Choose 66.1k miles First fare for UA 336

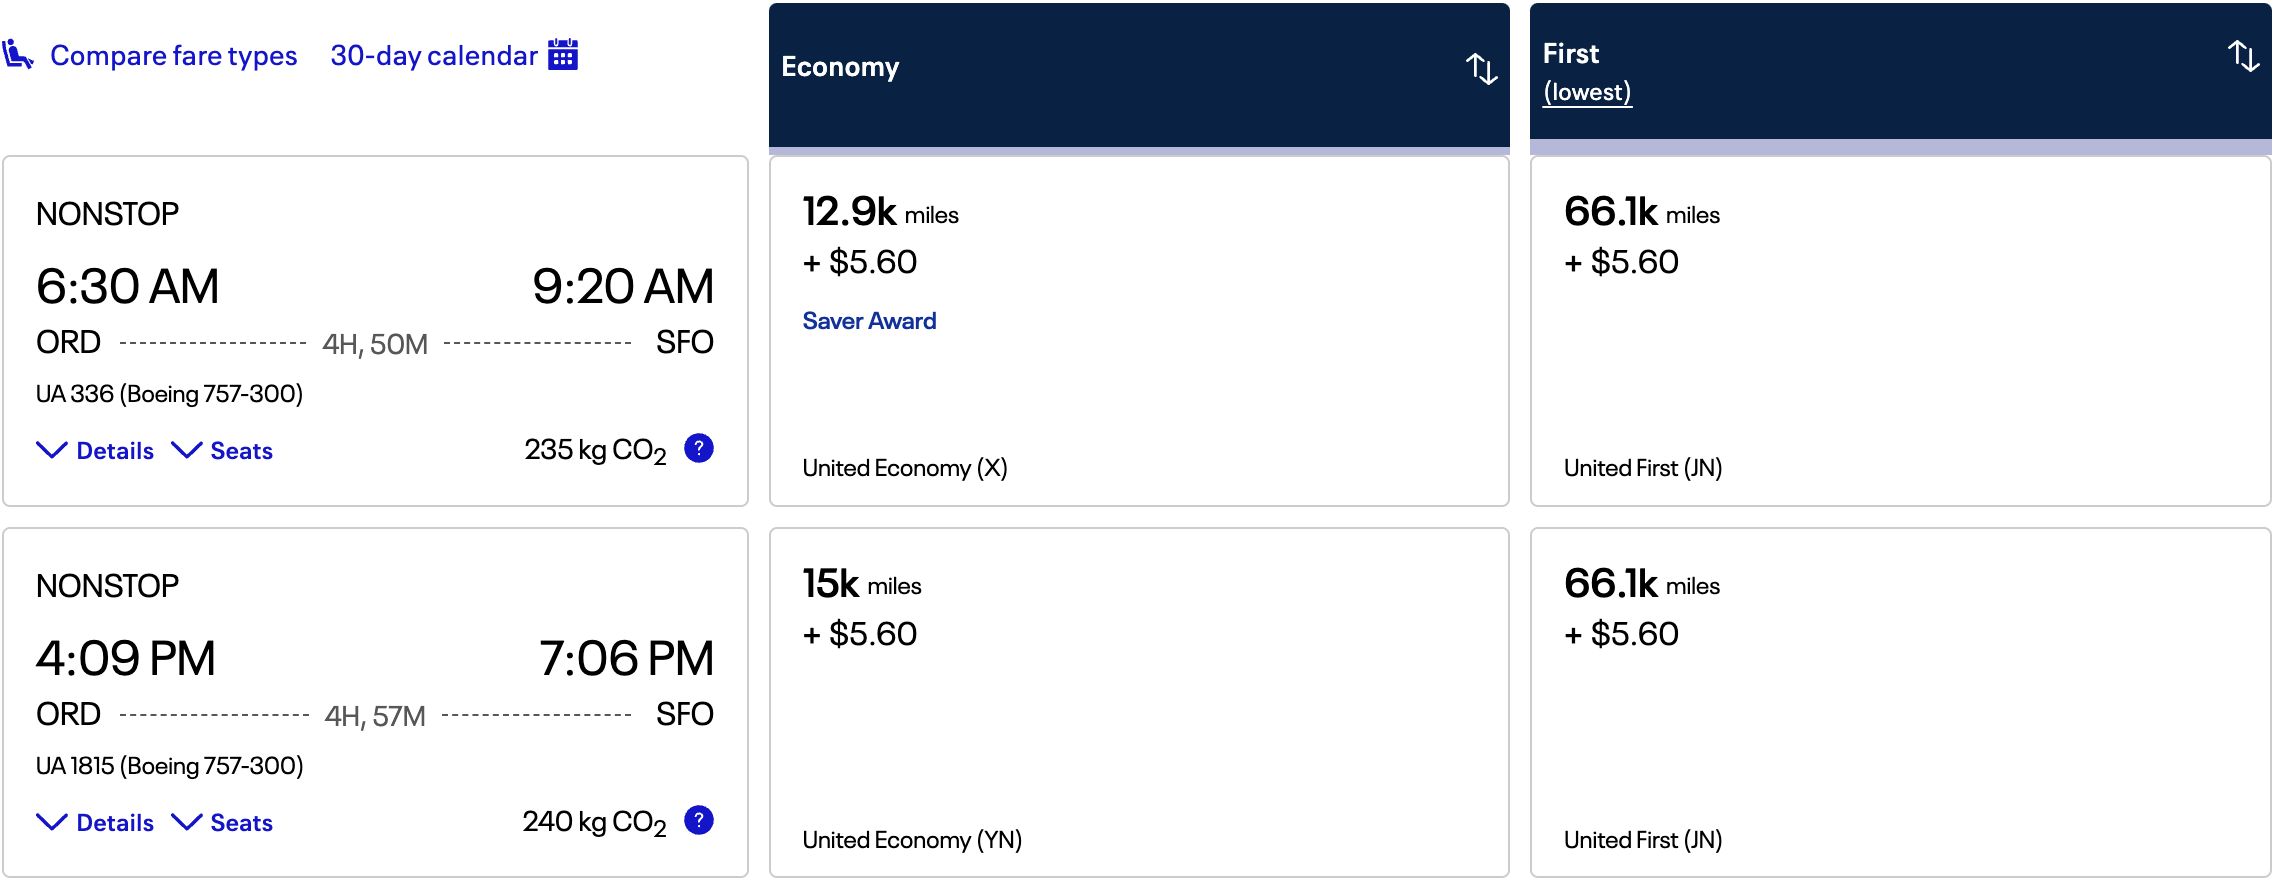tap(1900, 331)
